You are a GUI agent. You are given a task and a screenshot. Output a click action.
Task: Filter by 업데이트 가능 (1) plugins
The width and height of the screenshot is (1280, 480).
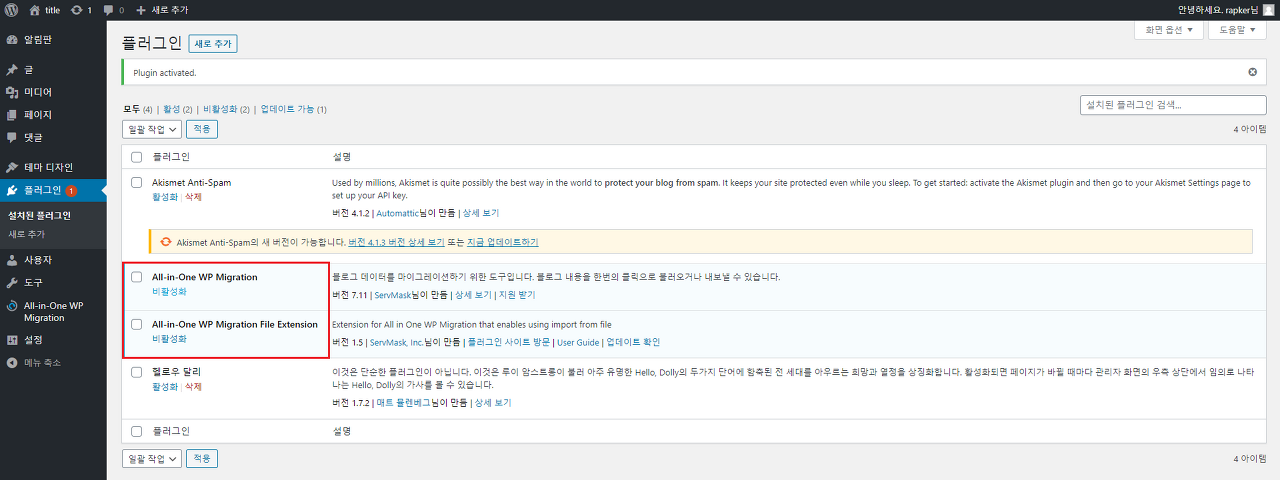click(294, 108)
